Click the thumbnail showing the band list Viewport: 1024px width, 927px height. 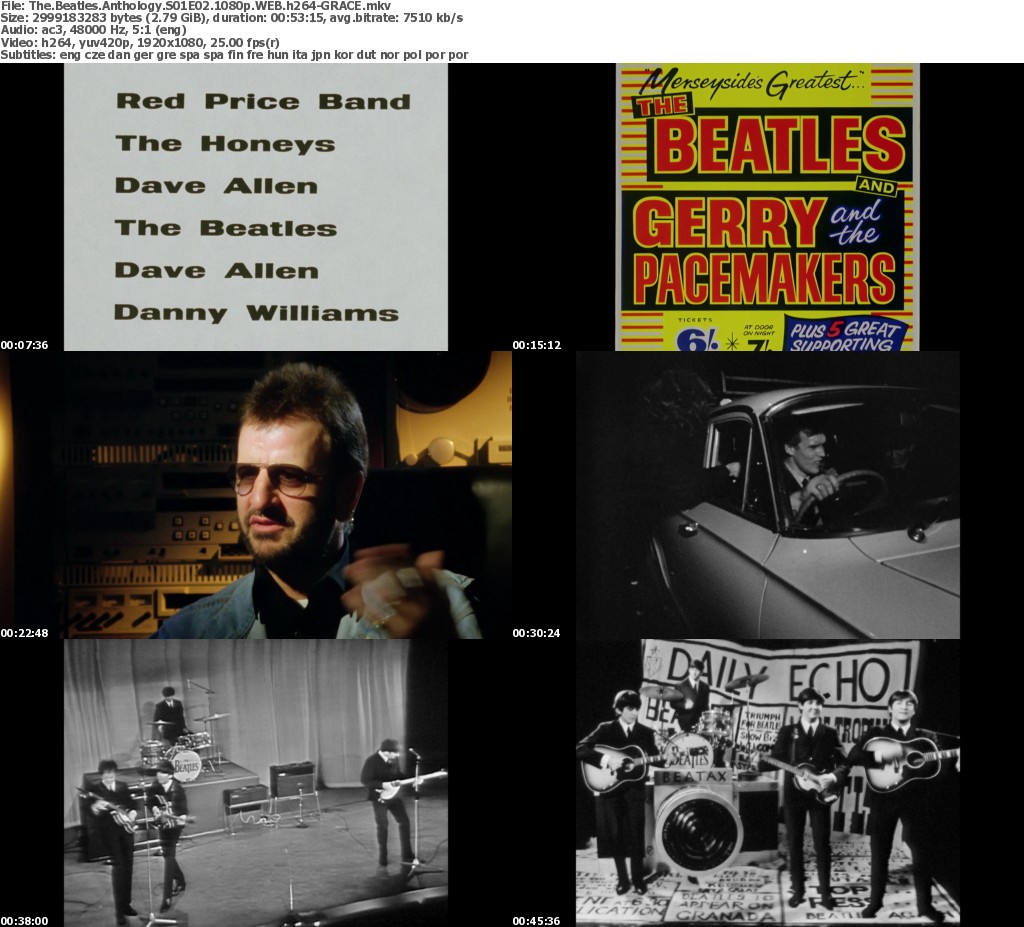(x=256, y=207)
